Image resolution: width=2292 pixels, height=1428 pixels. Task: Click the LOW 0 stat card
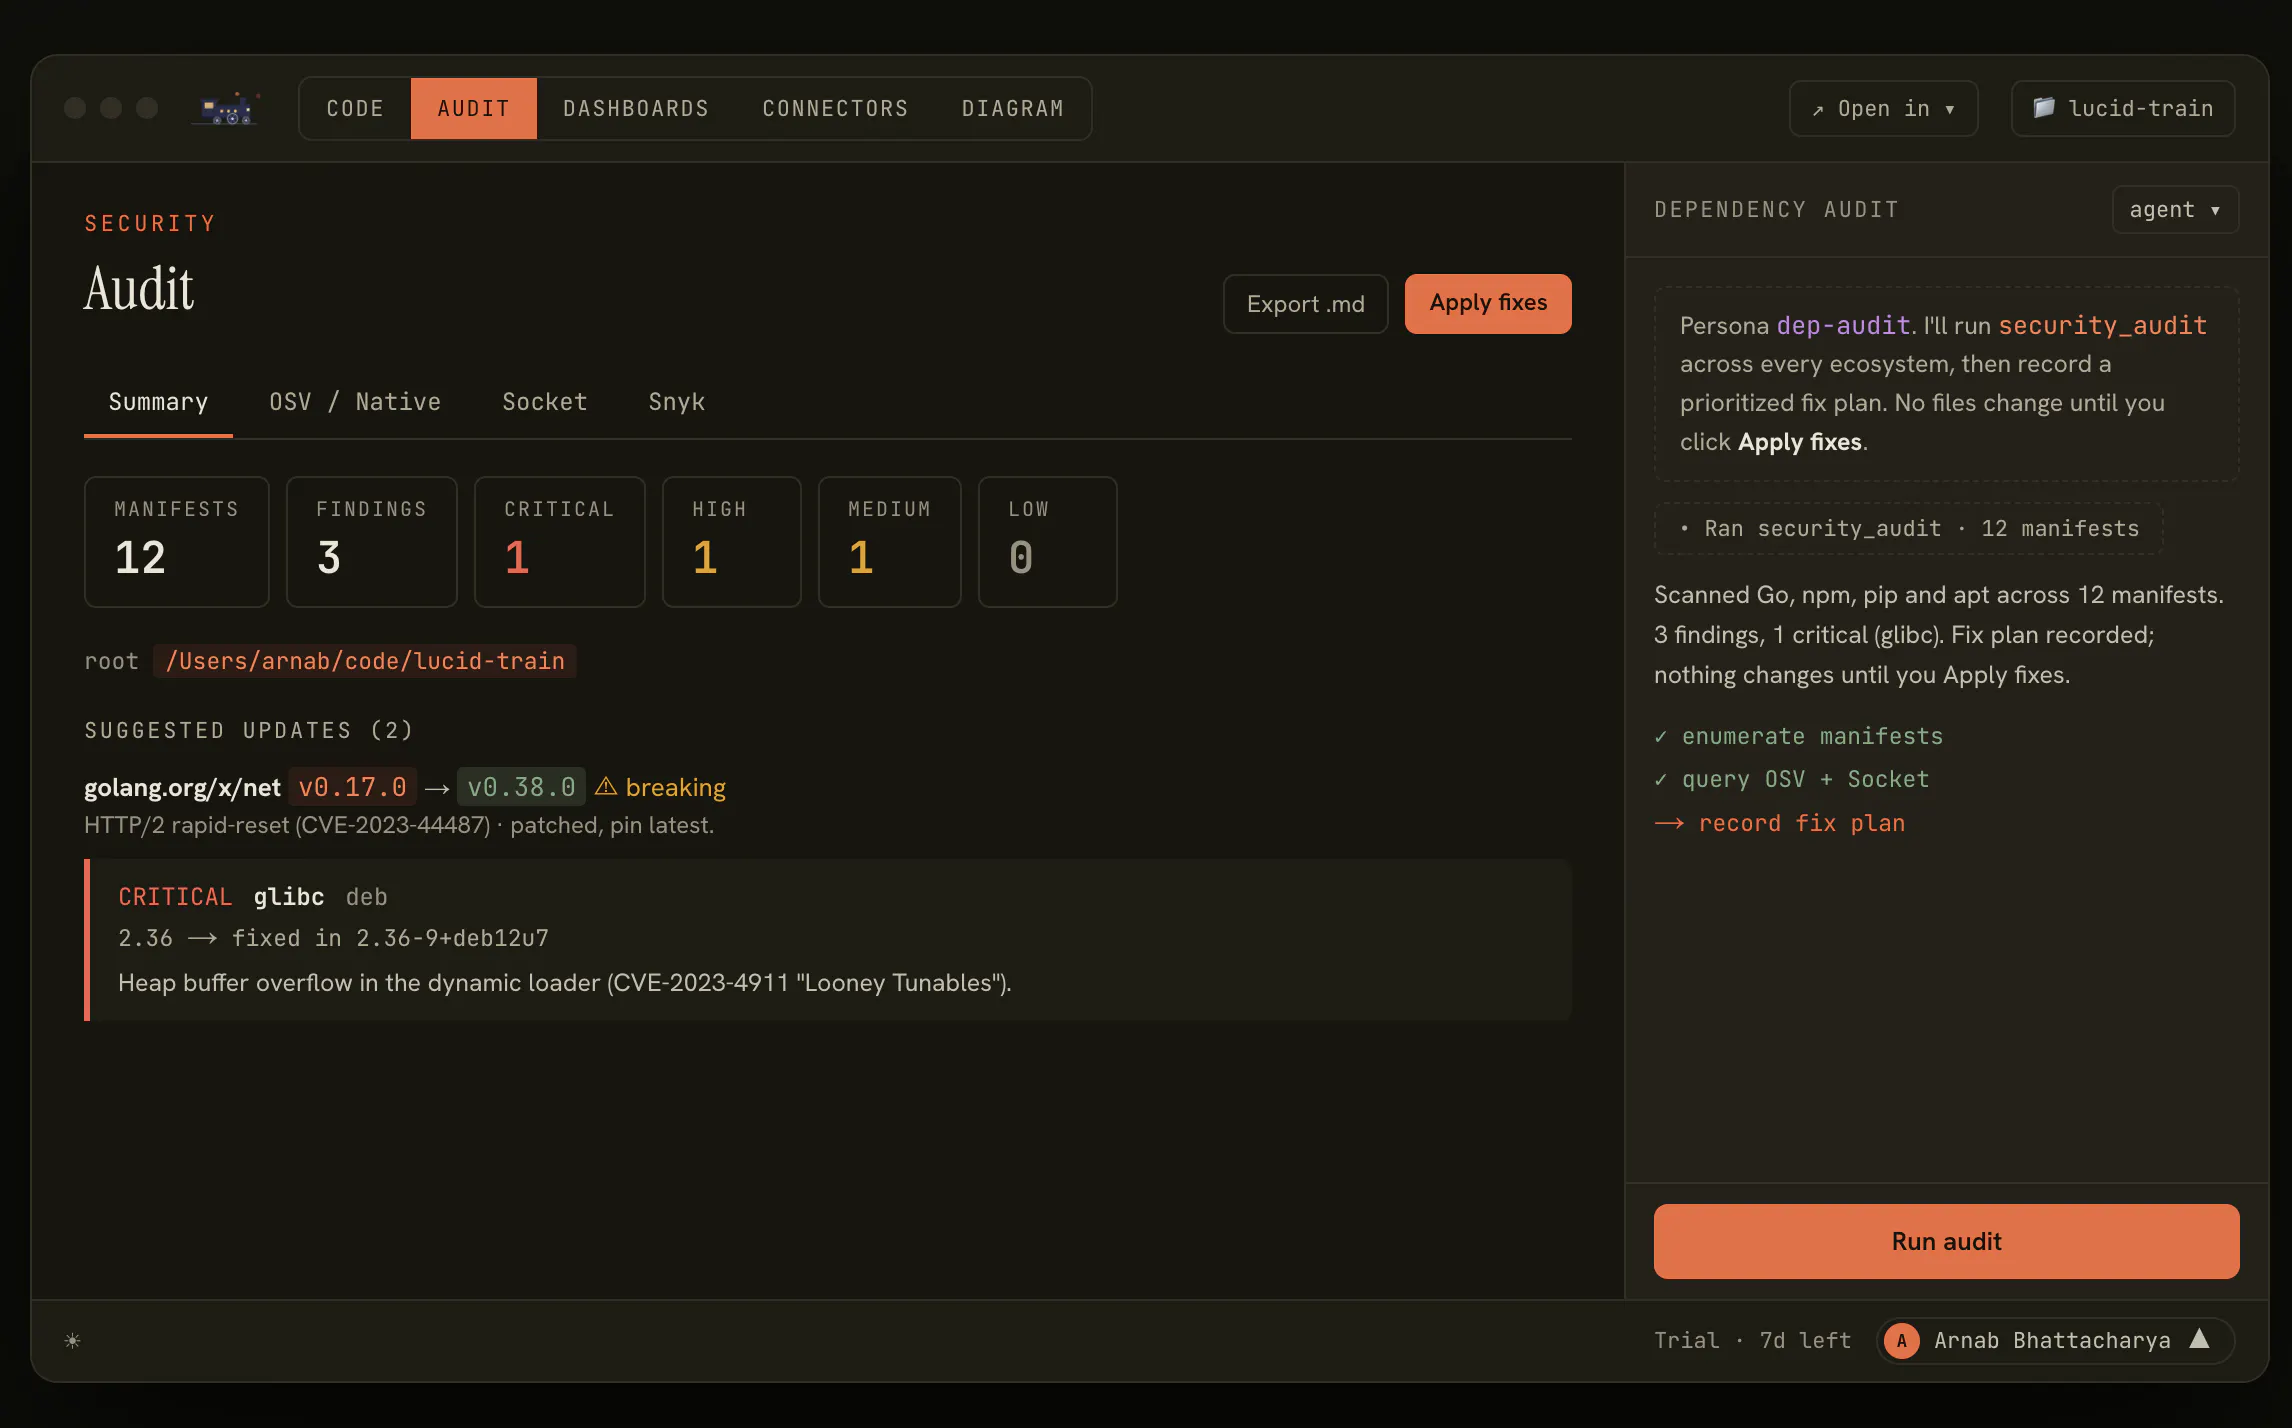[x=1048, y=542]
